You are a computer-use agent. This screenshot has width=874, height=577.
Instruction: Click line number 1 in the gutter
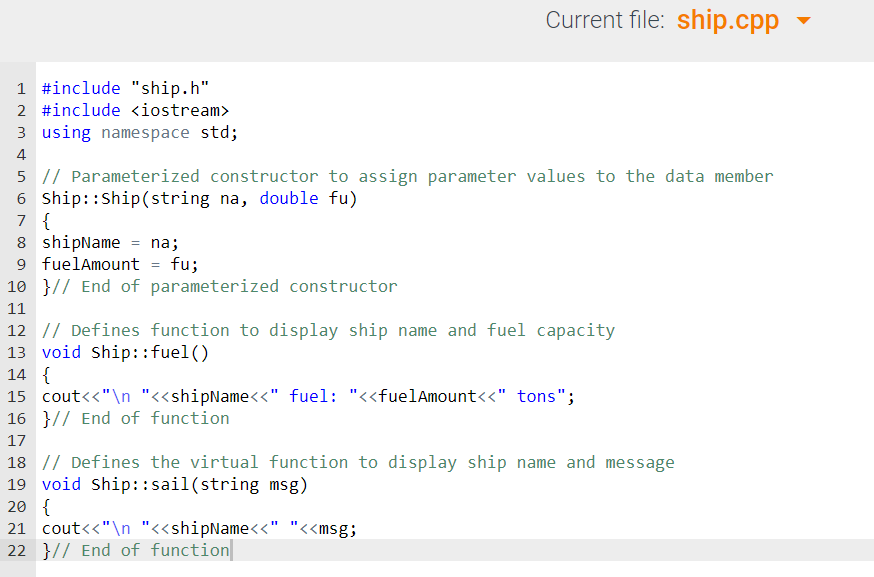coord(21,88)
